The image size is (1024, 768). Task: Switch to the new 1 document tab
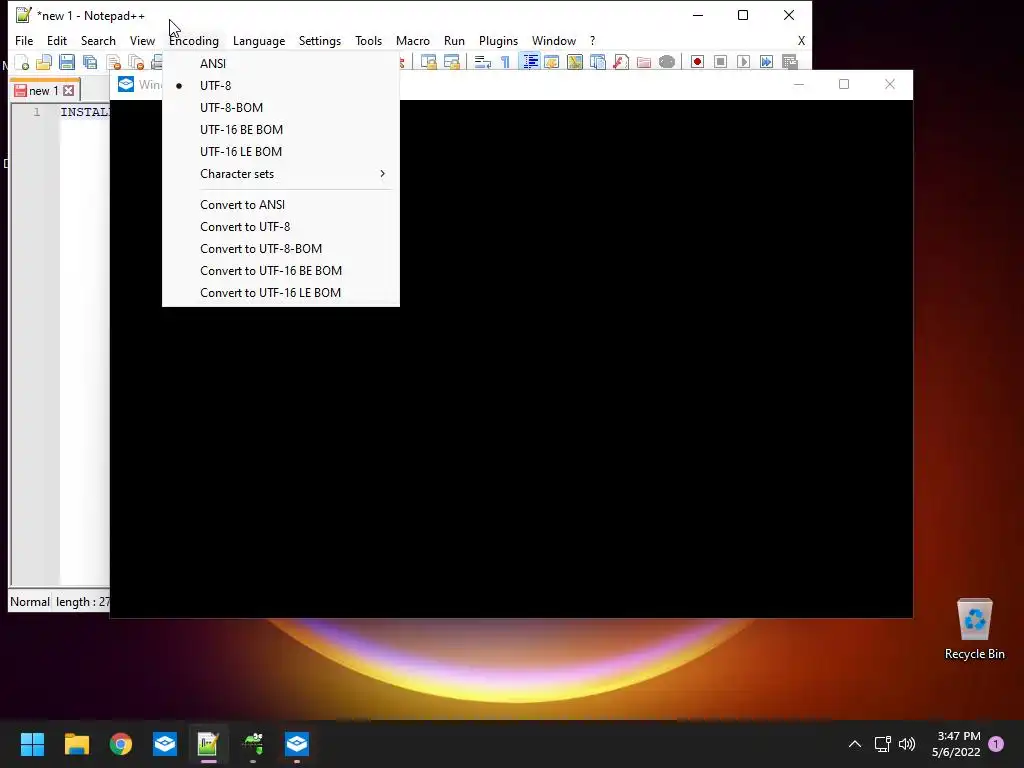coord(43,91)
